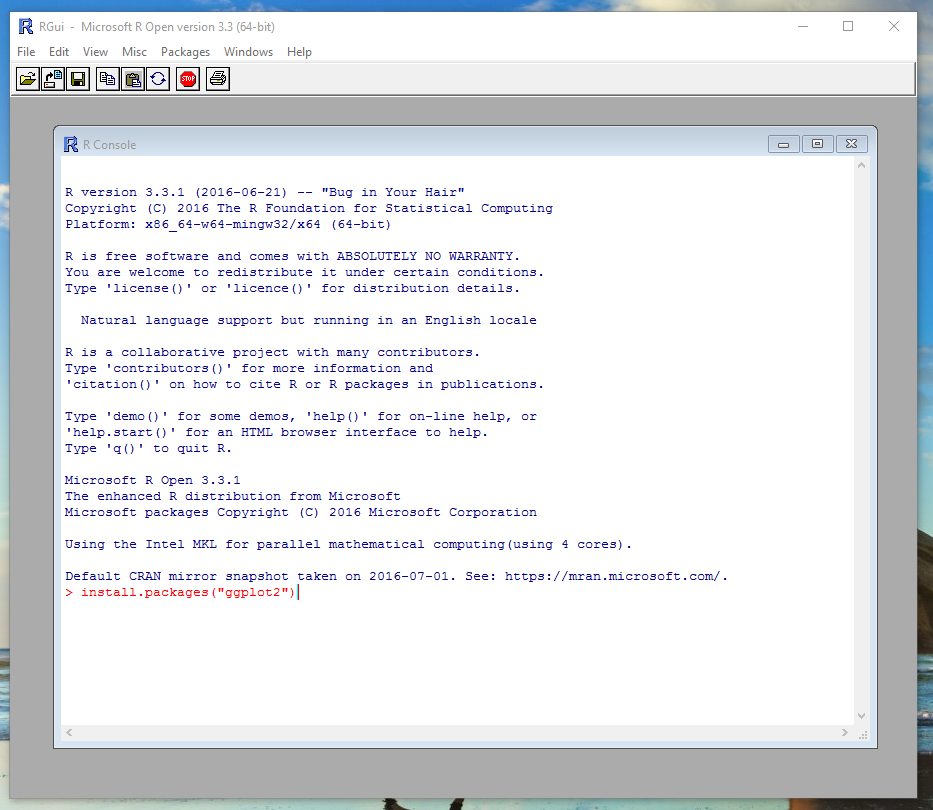Open the Edit menu

(59, 52)
